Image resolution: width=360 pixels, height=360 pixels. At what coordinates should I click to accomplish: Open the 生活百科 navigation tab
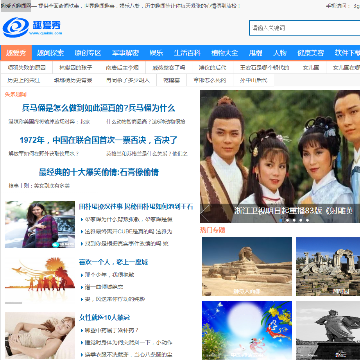pos(187,53)
